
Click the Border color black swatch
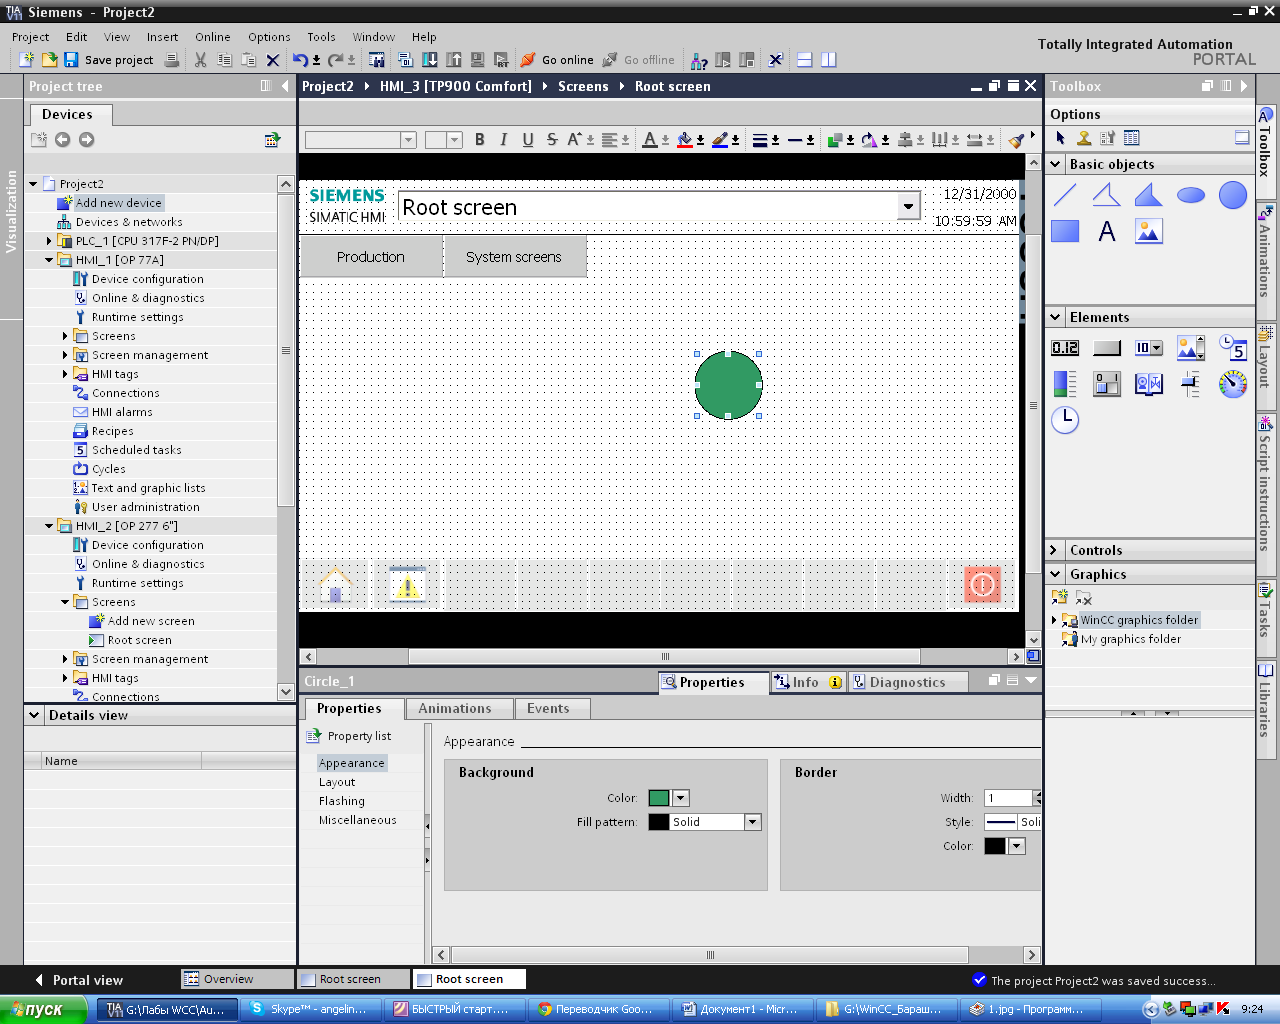(x=995, y=846)
